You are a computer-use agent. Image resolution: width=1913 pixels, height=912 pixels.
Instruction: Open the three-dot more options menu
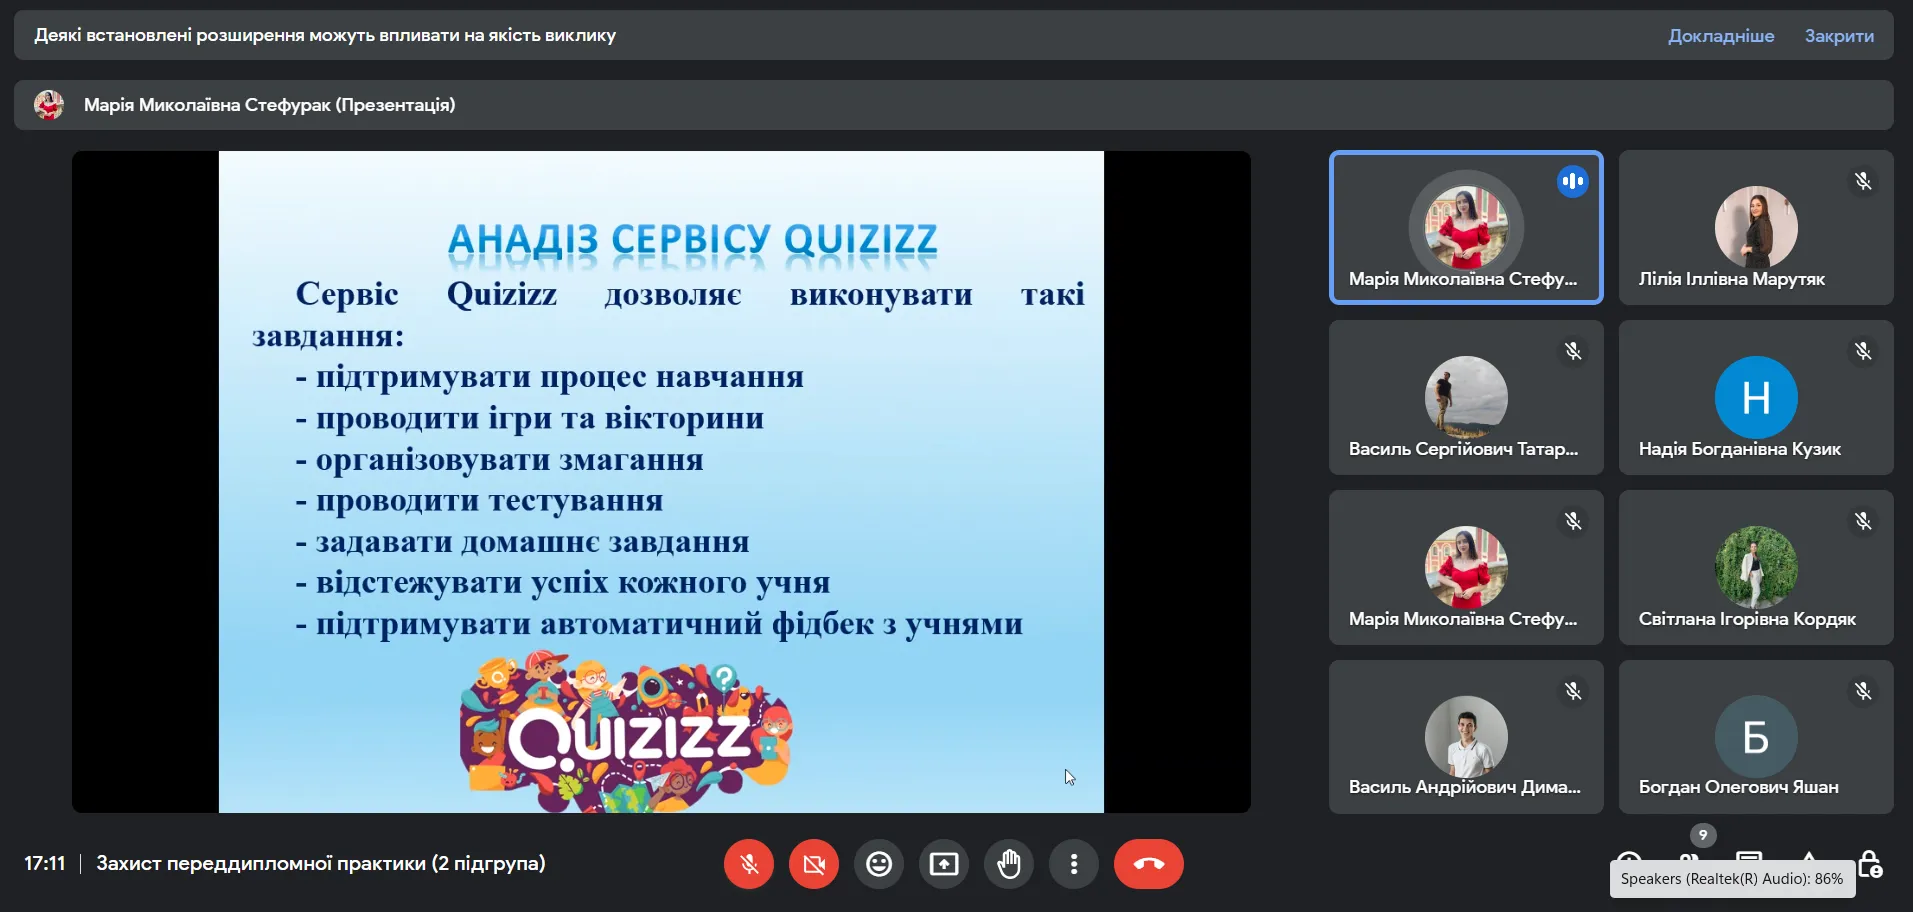[1074, 864]
